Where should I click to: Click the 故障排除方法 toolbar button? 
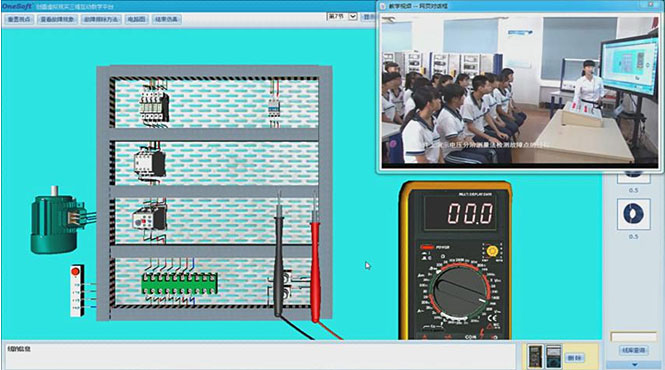pyautogui.click(x=101, y=19)
